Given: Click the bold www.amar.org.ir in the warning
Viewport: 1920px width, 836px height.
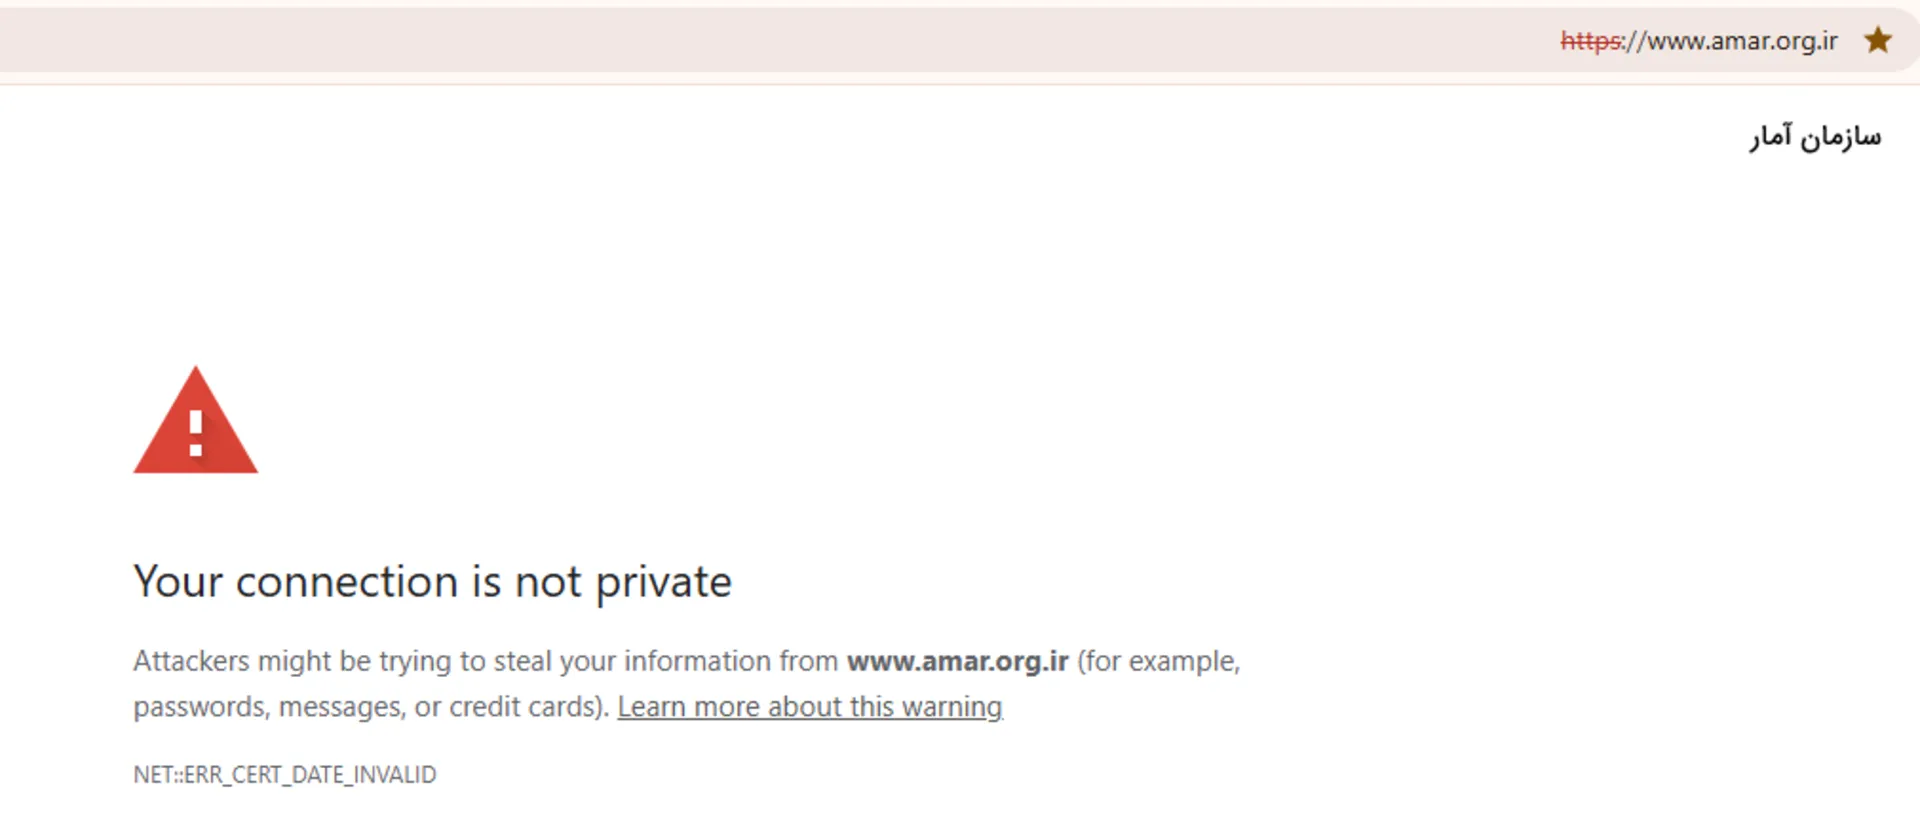Looking at the screenshot, I should 957,662.
